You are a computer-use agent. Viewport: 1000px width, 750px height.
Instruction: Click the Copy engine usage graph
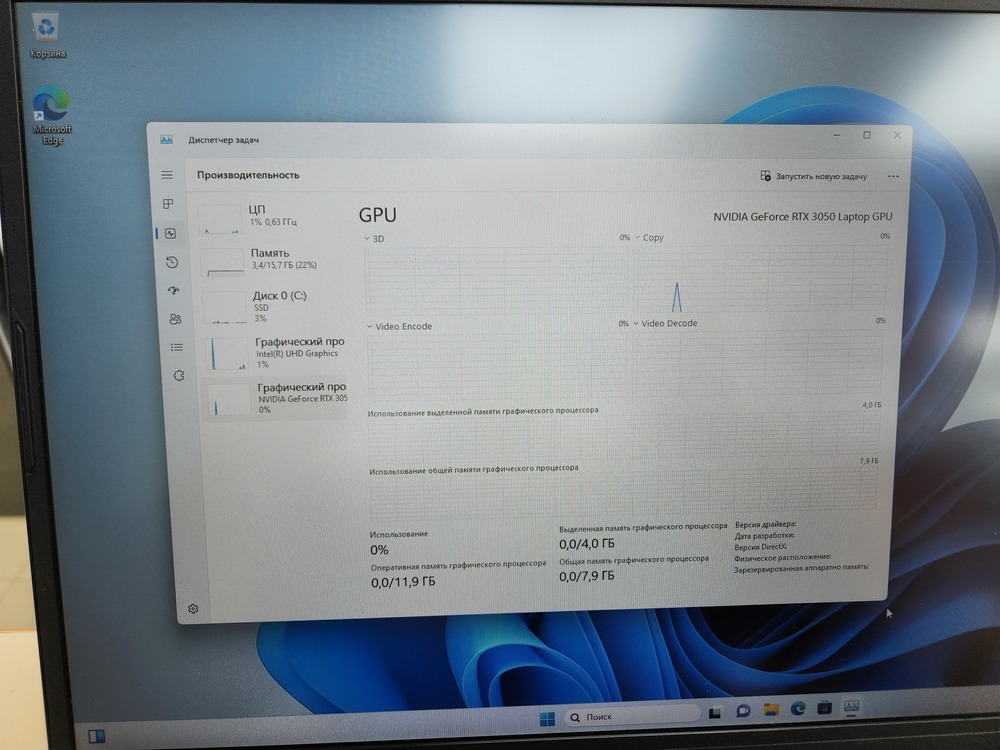760,279
